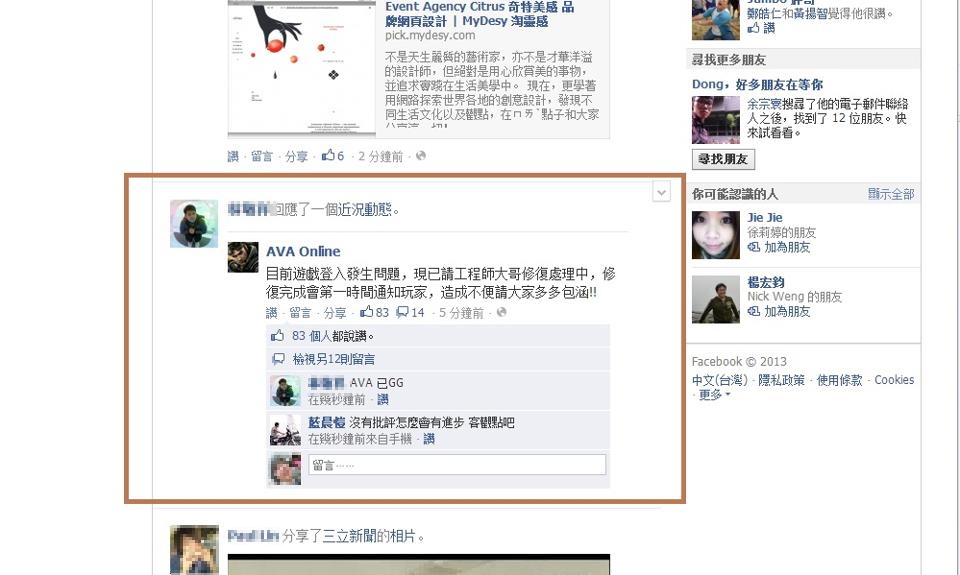
Task: Expand the 檢視另12則留言 comments
Action: click(x=334, y=359)
